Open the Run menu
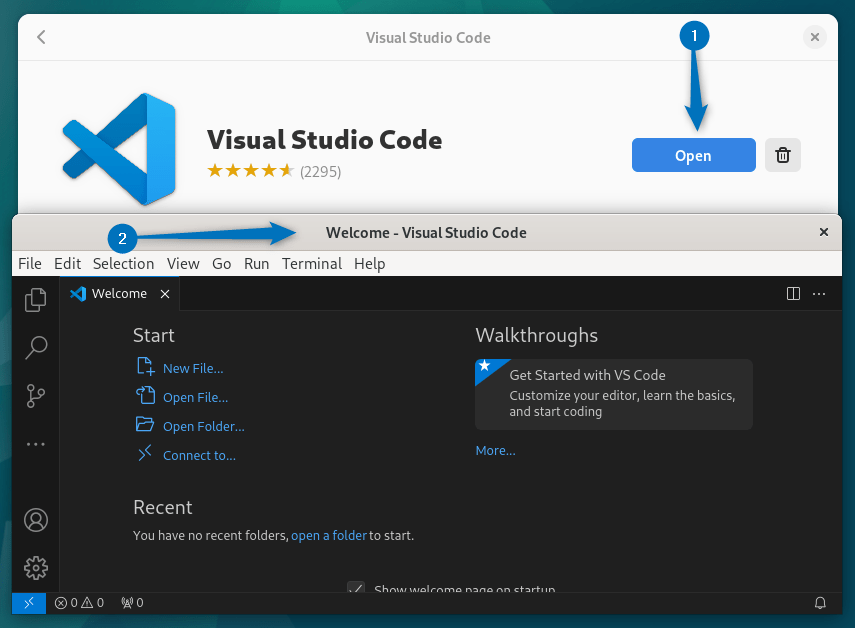Screen dimensions: 855x628 tap(256, 263)
